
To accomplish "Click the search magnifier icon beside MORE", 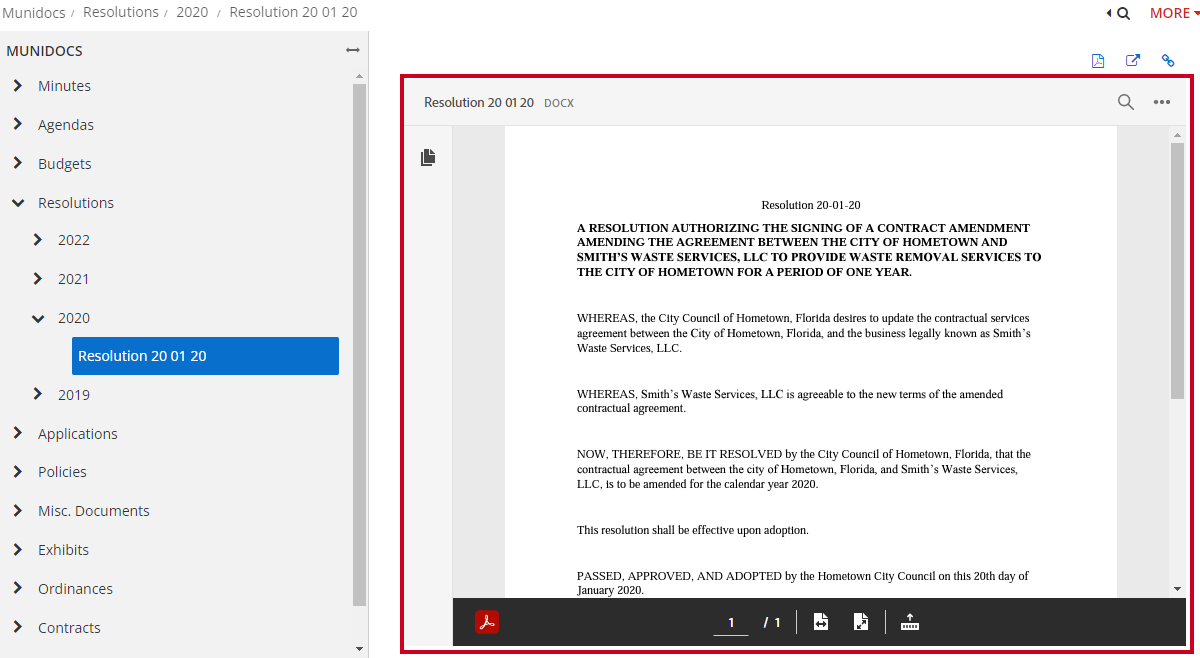I will pyautogui.click(x=1123, y=13).
